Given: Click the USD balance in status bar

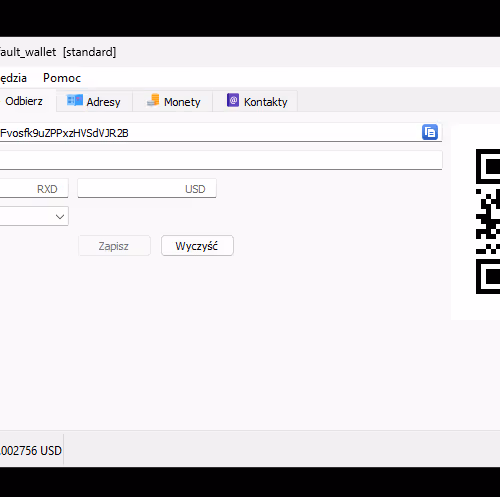Looking at the screenshot, I should coord(31,451).
